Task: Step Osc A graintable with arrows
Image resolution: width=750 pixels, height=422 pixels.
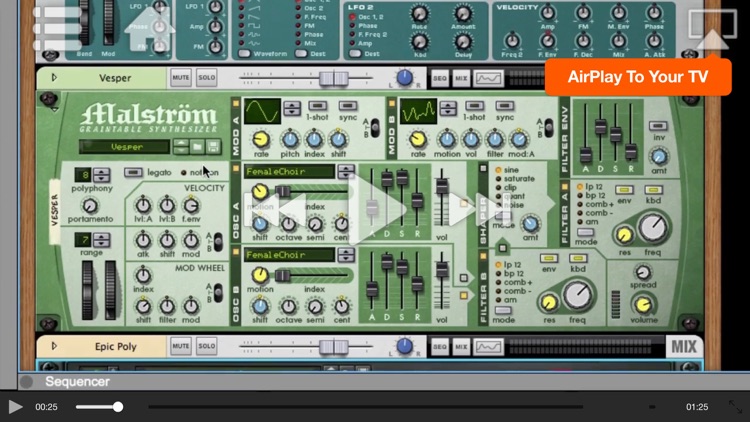Action: pyautogui.click(x=346, y=171)
